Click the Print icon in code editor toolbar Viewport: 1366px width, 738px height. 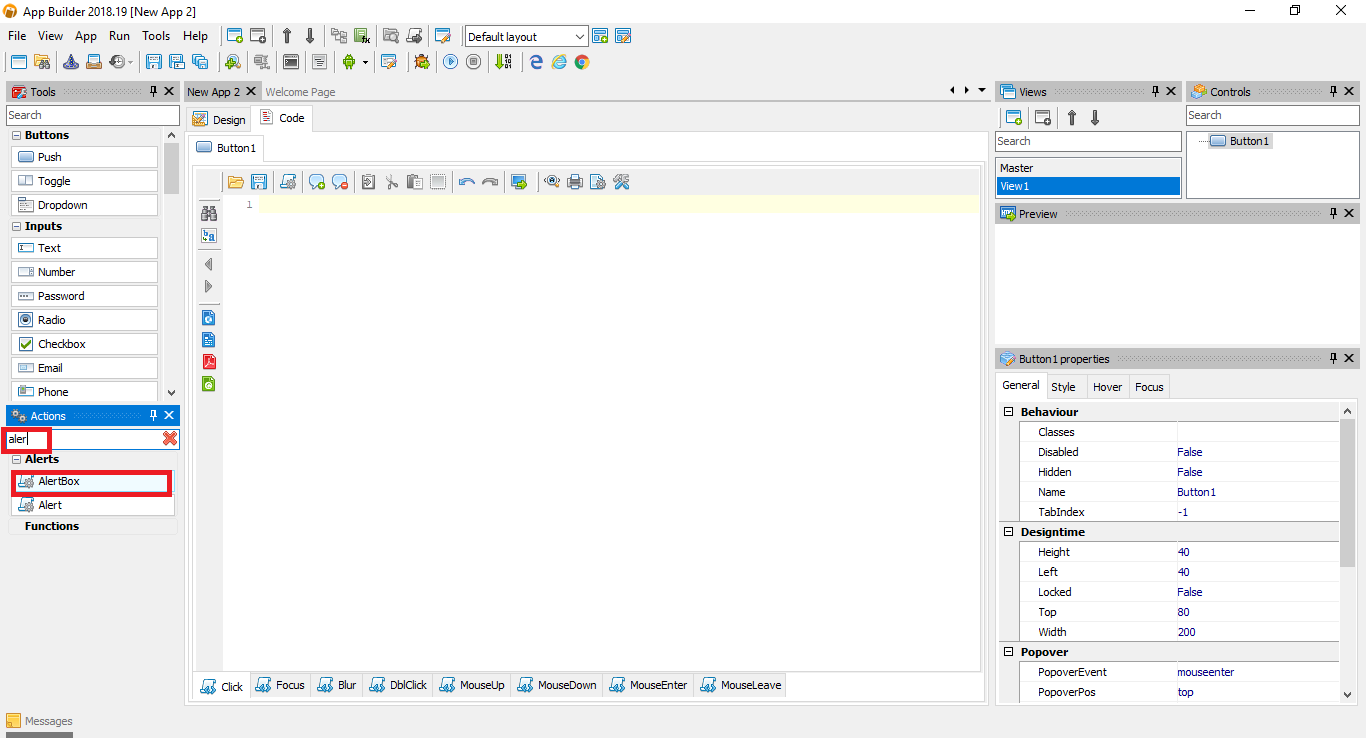(574, 181)
